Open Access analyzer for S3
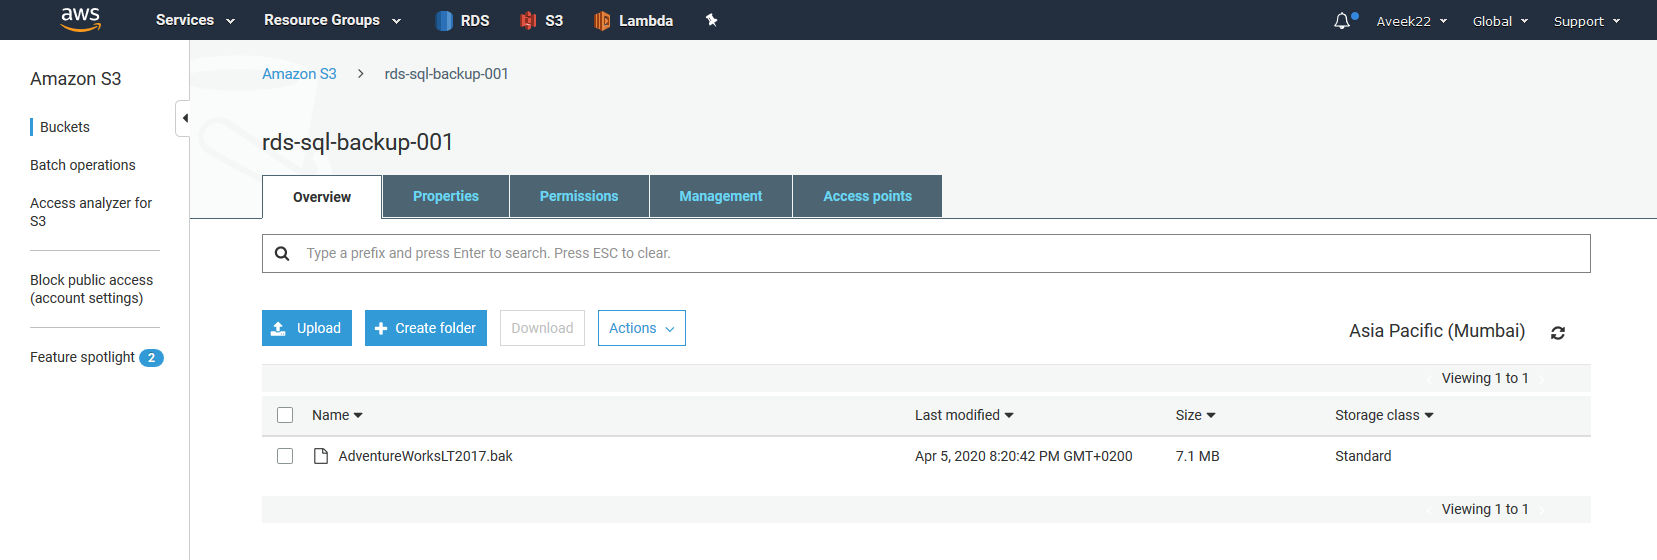The image size is (1657, 560). click(x=91, y=212)
